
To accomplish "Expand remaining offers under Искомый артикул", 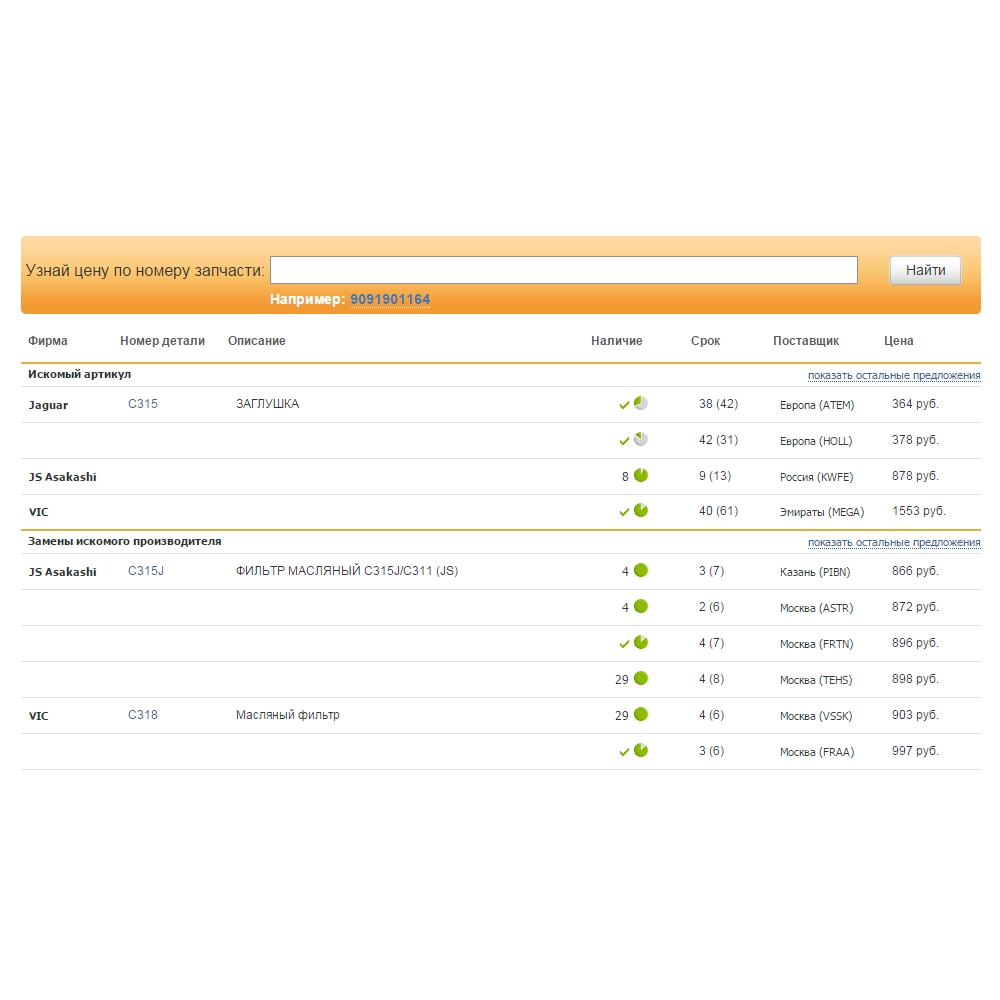I will coord(894,376).
